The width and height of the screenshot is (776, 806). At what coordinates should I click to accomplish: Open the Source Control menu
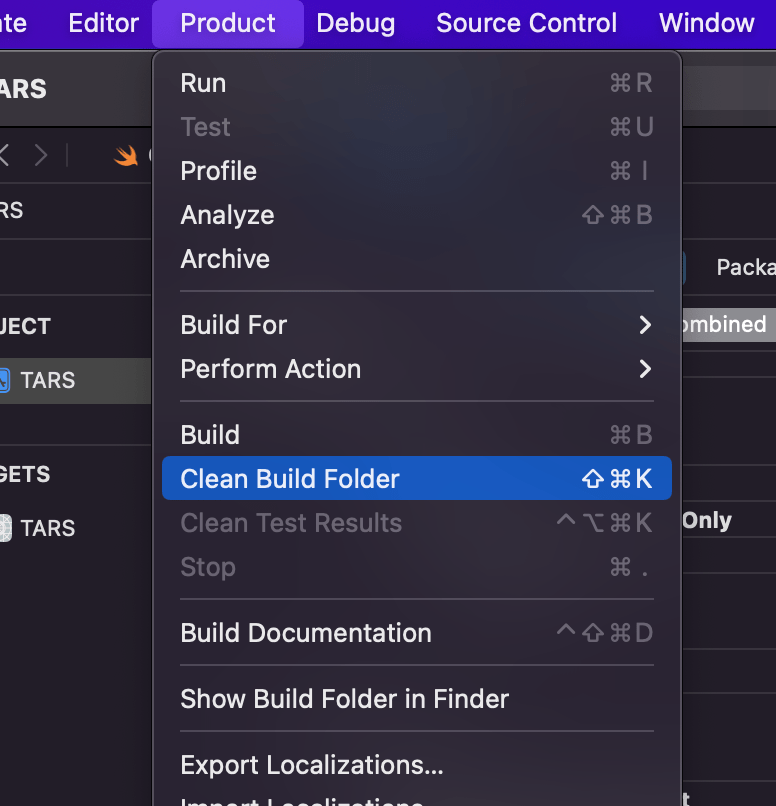[526, 22]
